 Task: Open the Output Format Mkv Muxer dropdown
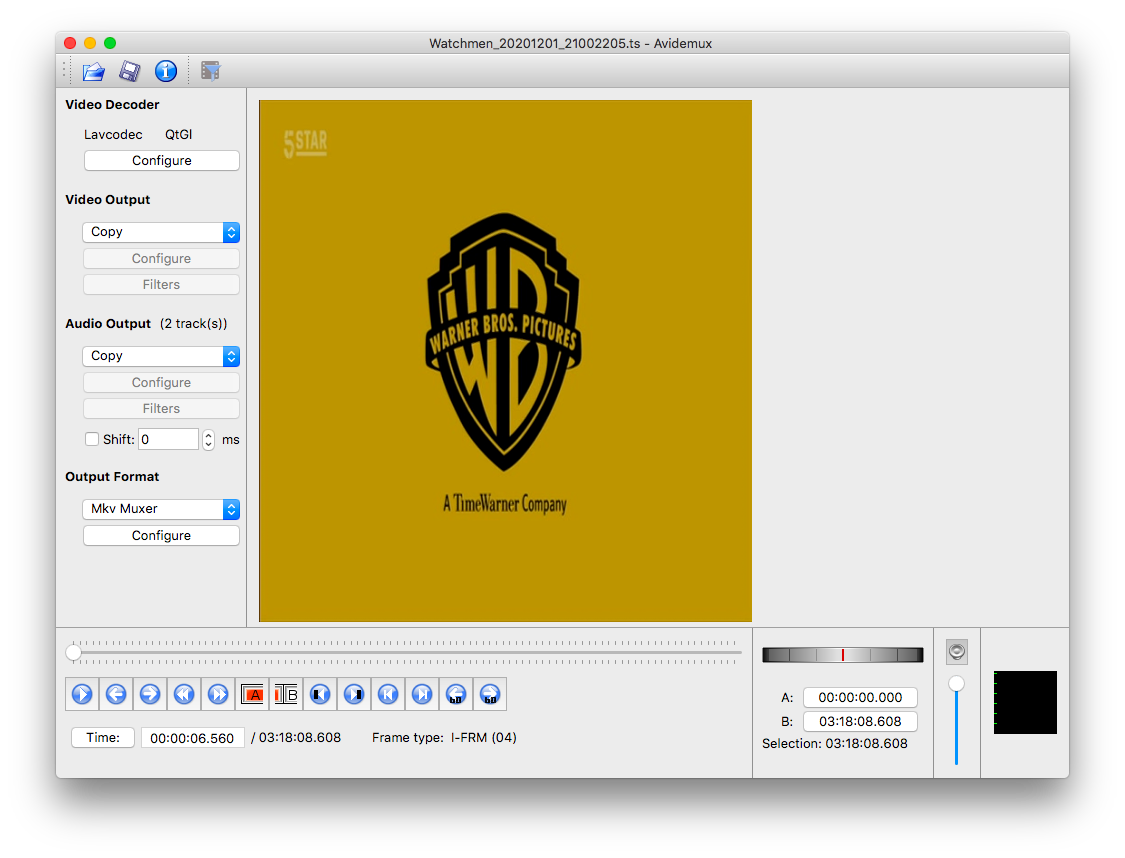click(x=161, y=509)
